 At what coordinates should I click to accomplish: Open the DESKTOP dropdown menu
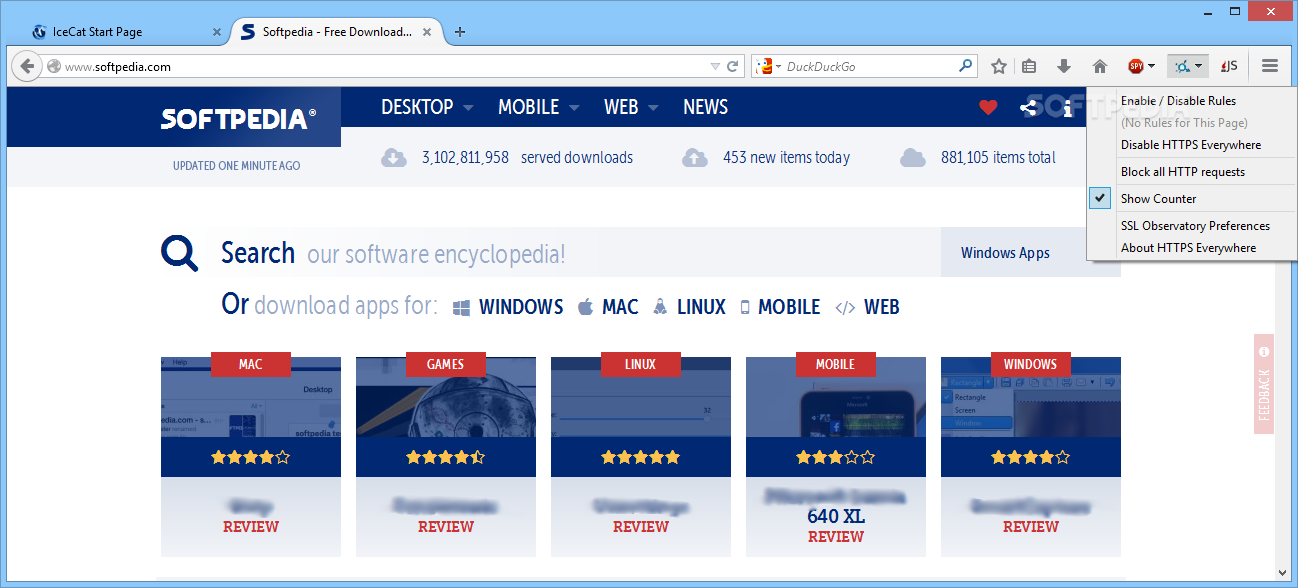coord(427,107)
